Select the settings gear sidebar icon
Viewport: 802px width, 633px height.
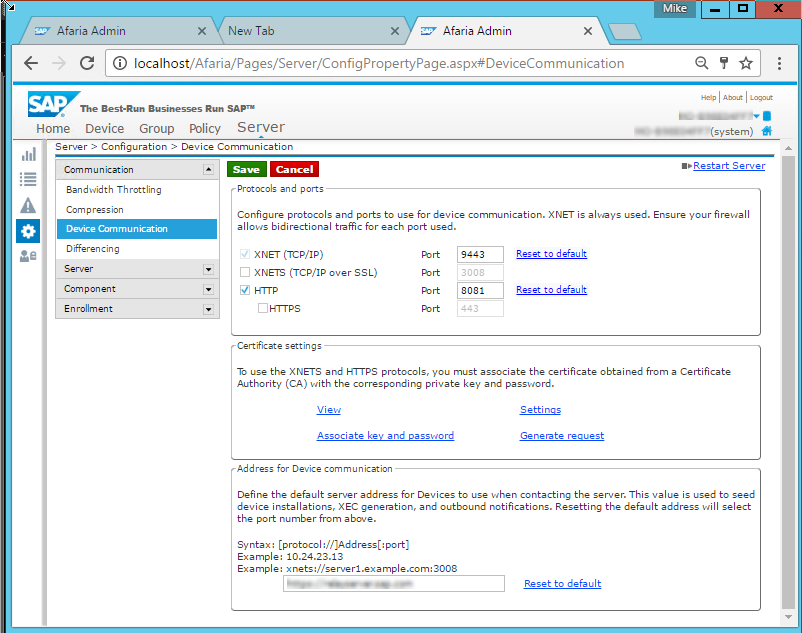tap(28, 231)
